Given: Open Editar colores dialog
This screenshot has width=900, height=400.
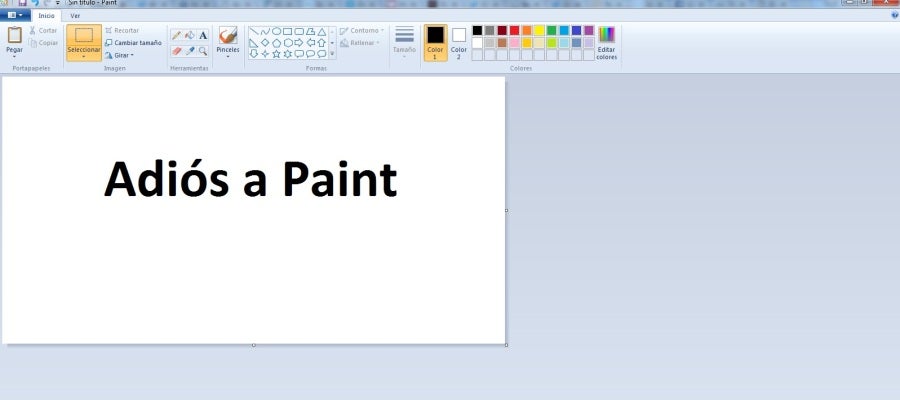Looking at the screenshot, I should [607, 43].
